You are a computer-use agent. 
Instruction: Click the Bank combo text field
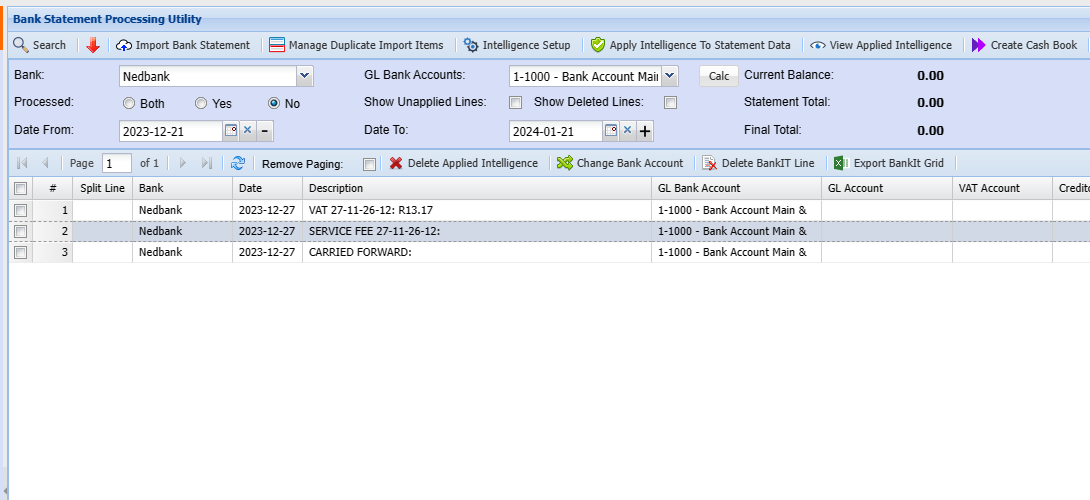click(208, 76)
